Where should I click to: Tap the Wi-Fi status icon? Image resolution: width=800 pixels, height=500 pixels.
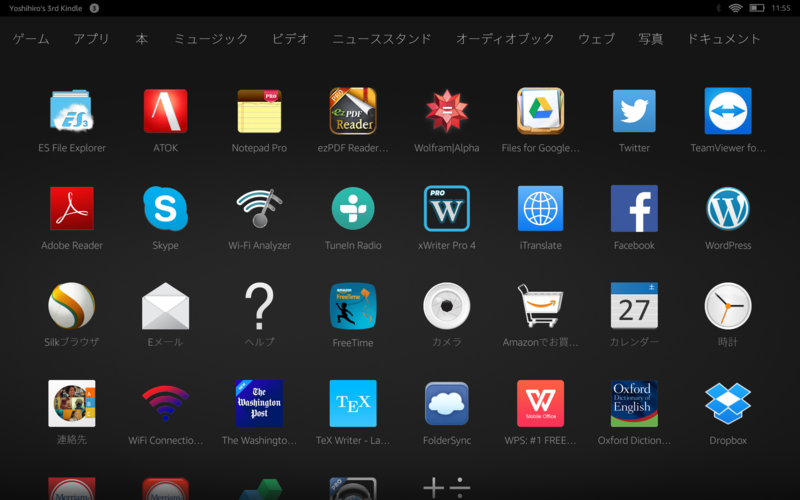click(x=735, y=8)
